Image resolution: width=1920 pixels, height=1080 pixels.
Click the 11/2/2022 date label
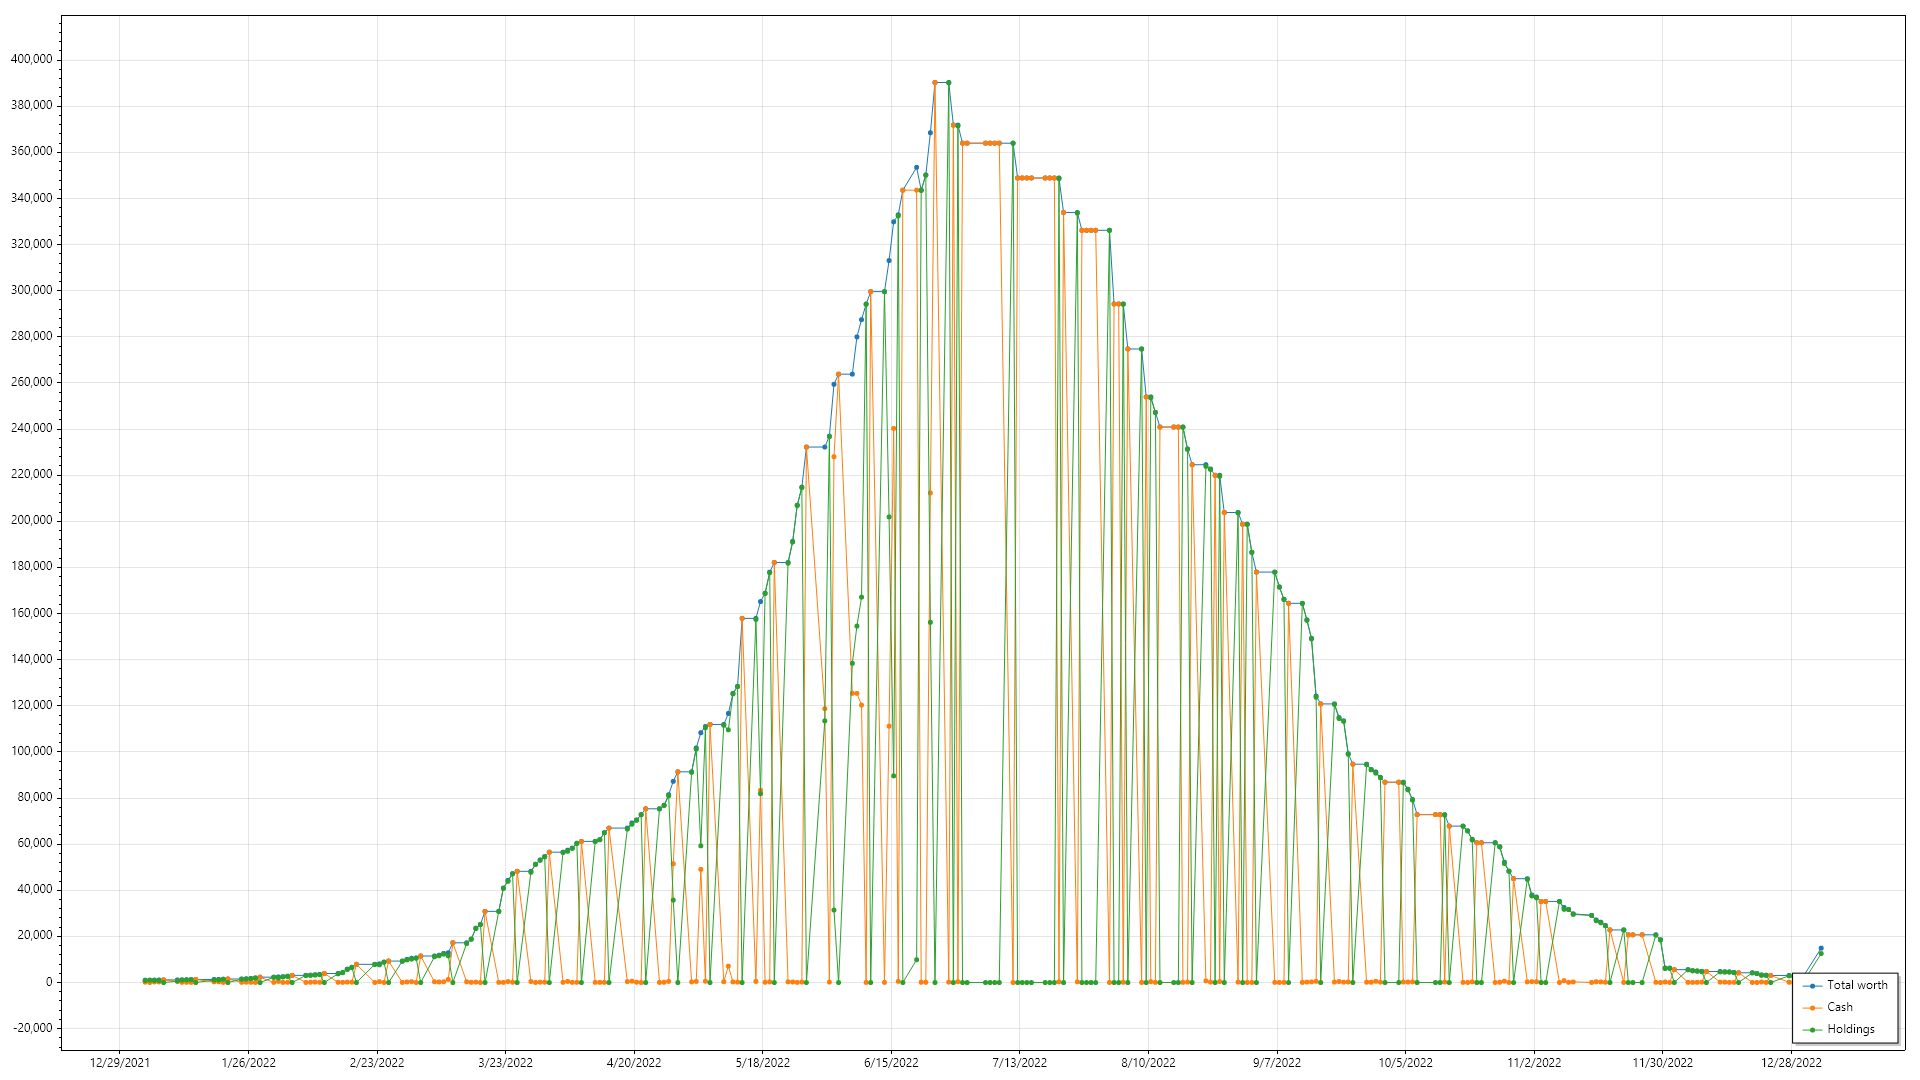tap(1534, 1063)
